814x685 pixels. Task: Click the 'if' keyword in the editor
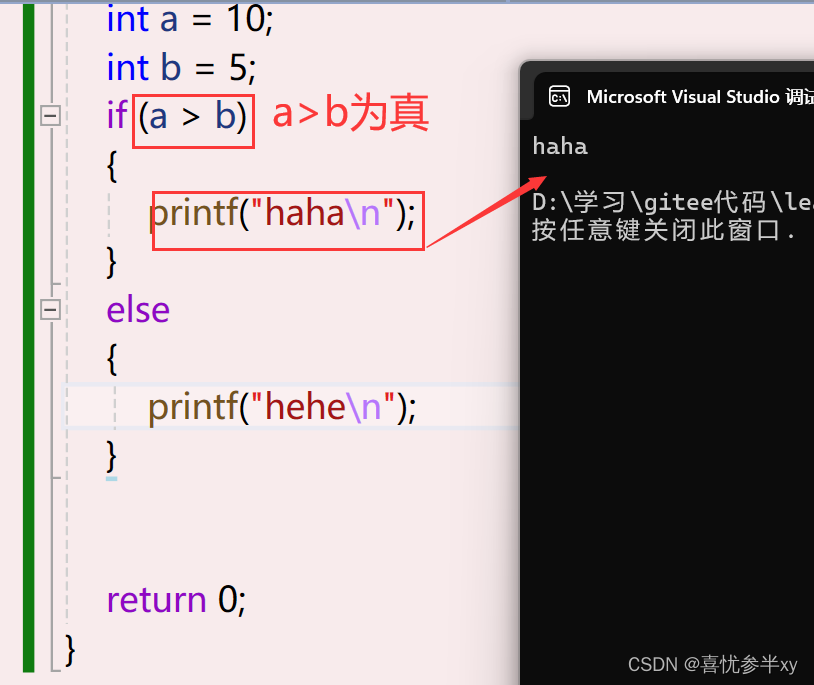(x=117, y=115)
